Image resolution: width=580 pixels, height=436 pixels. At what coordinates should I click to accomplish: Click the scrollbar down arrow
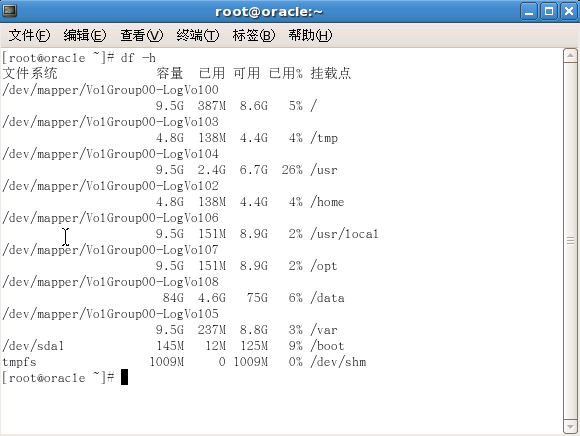(x=570, y=426)
